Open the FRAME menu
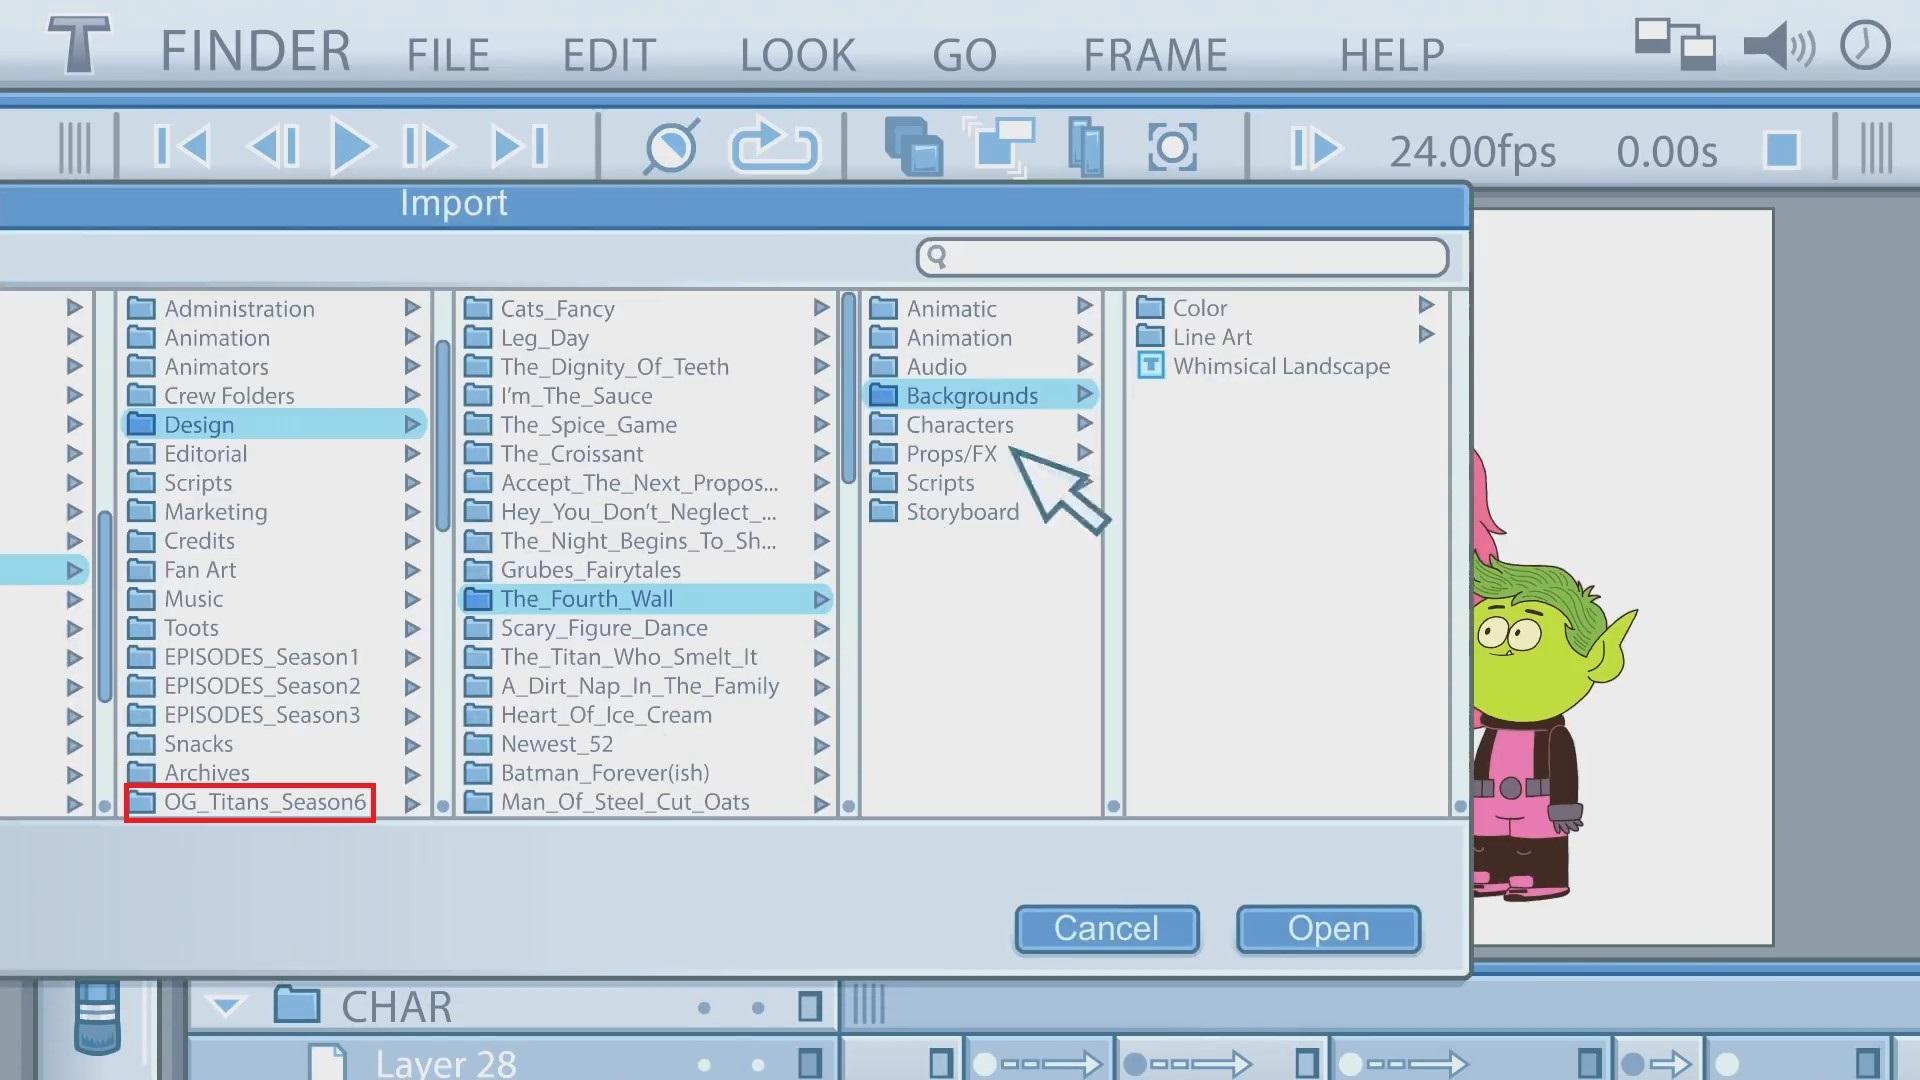 point(1156,54)
